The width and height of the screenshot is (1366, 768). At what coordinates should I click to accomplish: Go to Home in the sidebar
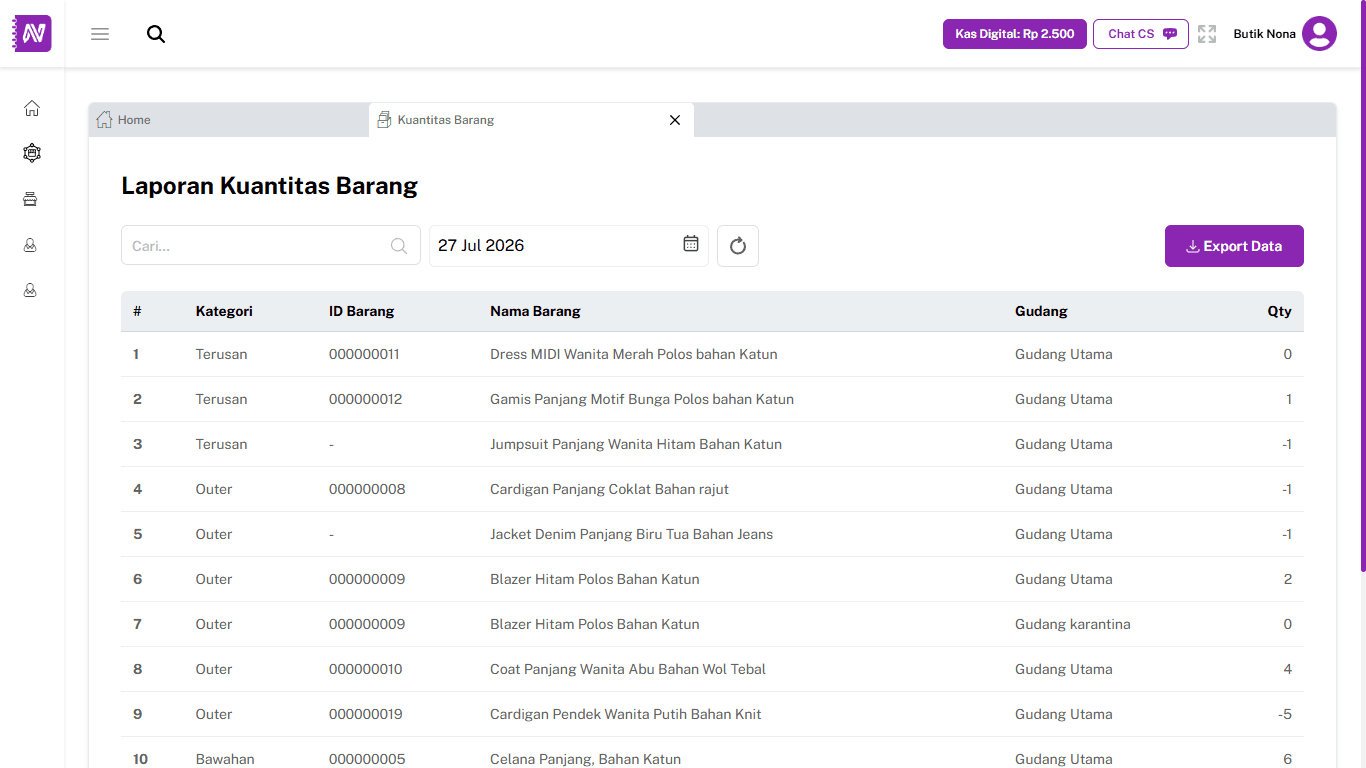[x=32, y=108]
